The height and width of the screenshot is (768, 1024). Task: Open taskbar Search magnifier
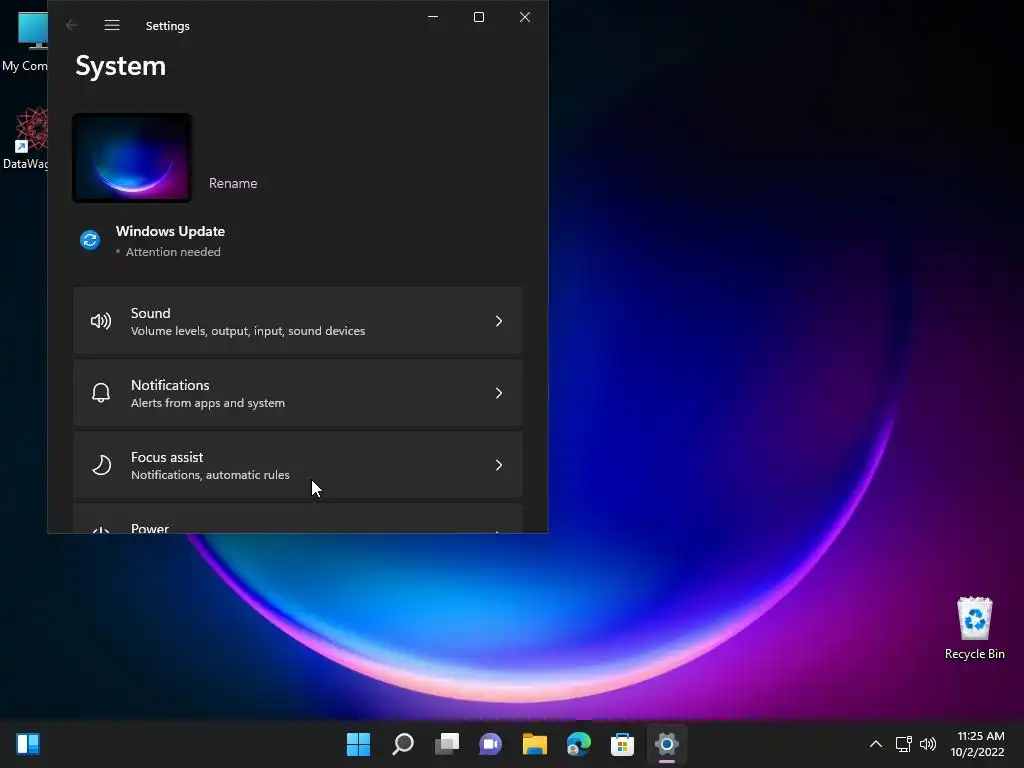pyautogui.click(x=403, y=744)
